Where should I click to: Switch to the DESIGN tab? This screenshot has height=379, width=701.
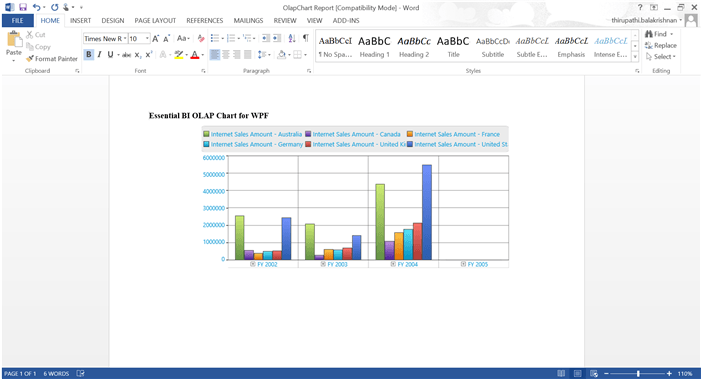113,21
